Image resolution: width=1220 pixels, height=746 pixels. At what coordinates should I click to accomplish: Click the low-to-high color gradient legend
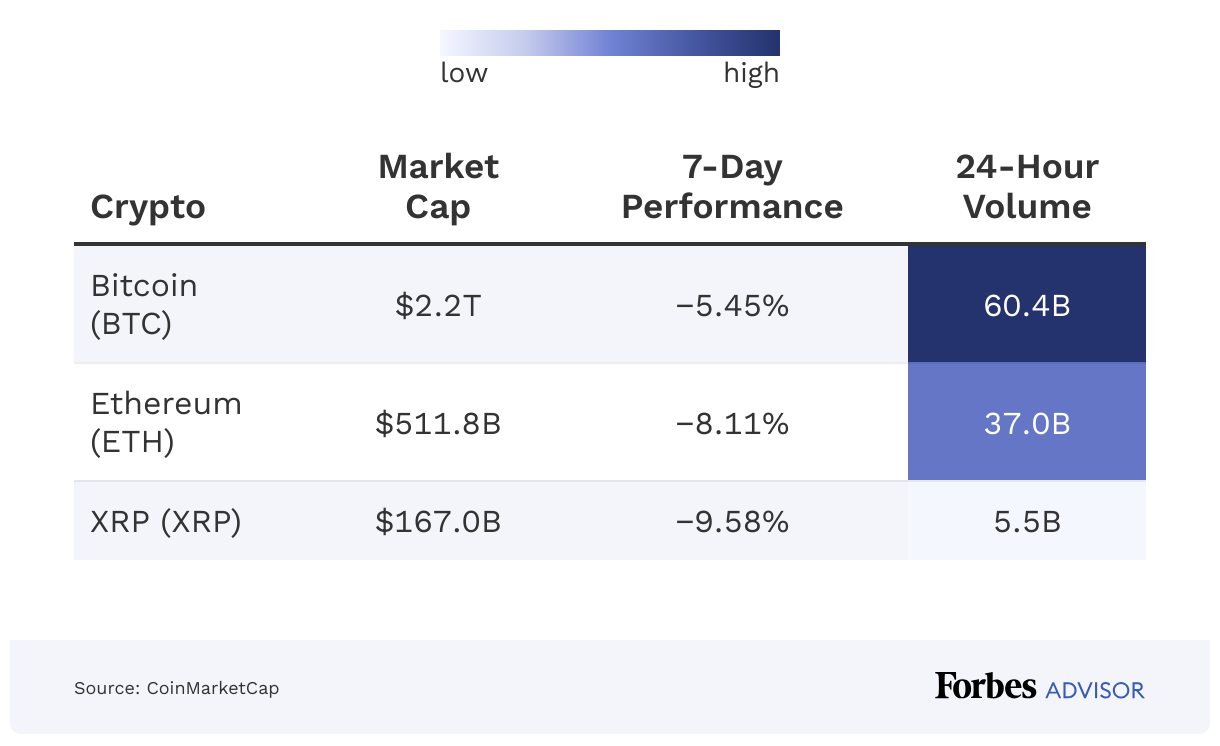609,43
